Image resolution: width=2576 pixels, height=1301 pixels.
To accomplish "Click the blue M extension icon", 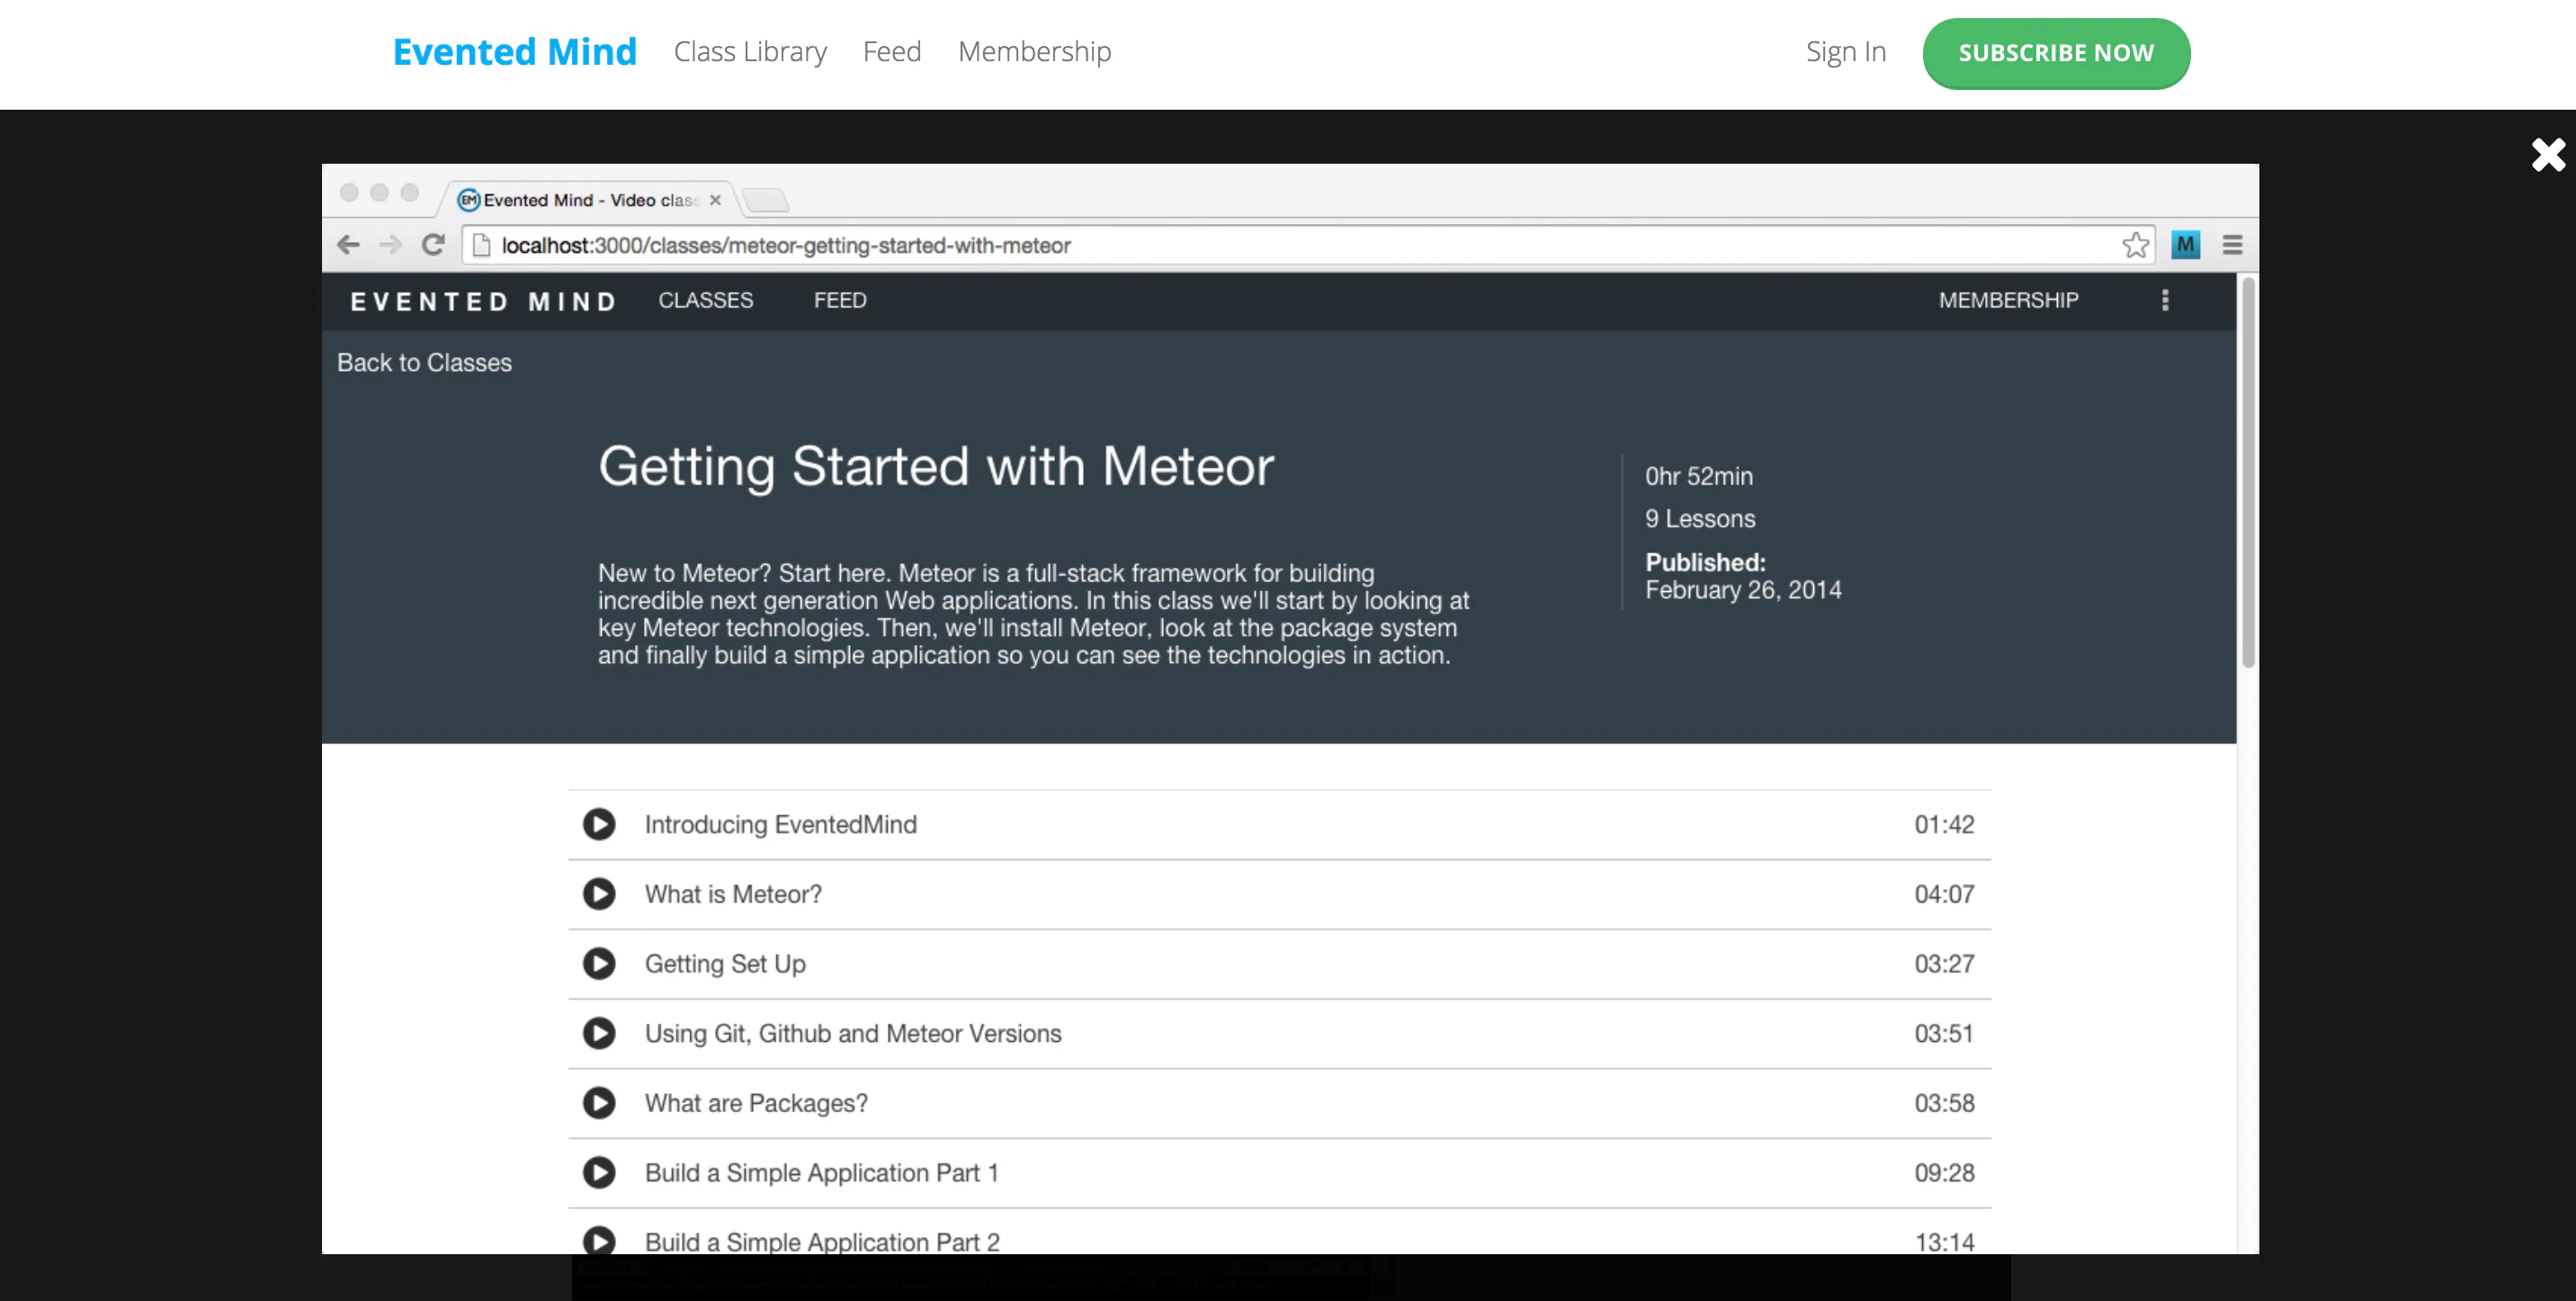I will pyautogui.click(x=2186, y=244).
